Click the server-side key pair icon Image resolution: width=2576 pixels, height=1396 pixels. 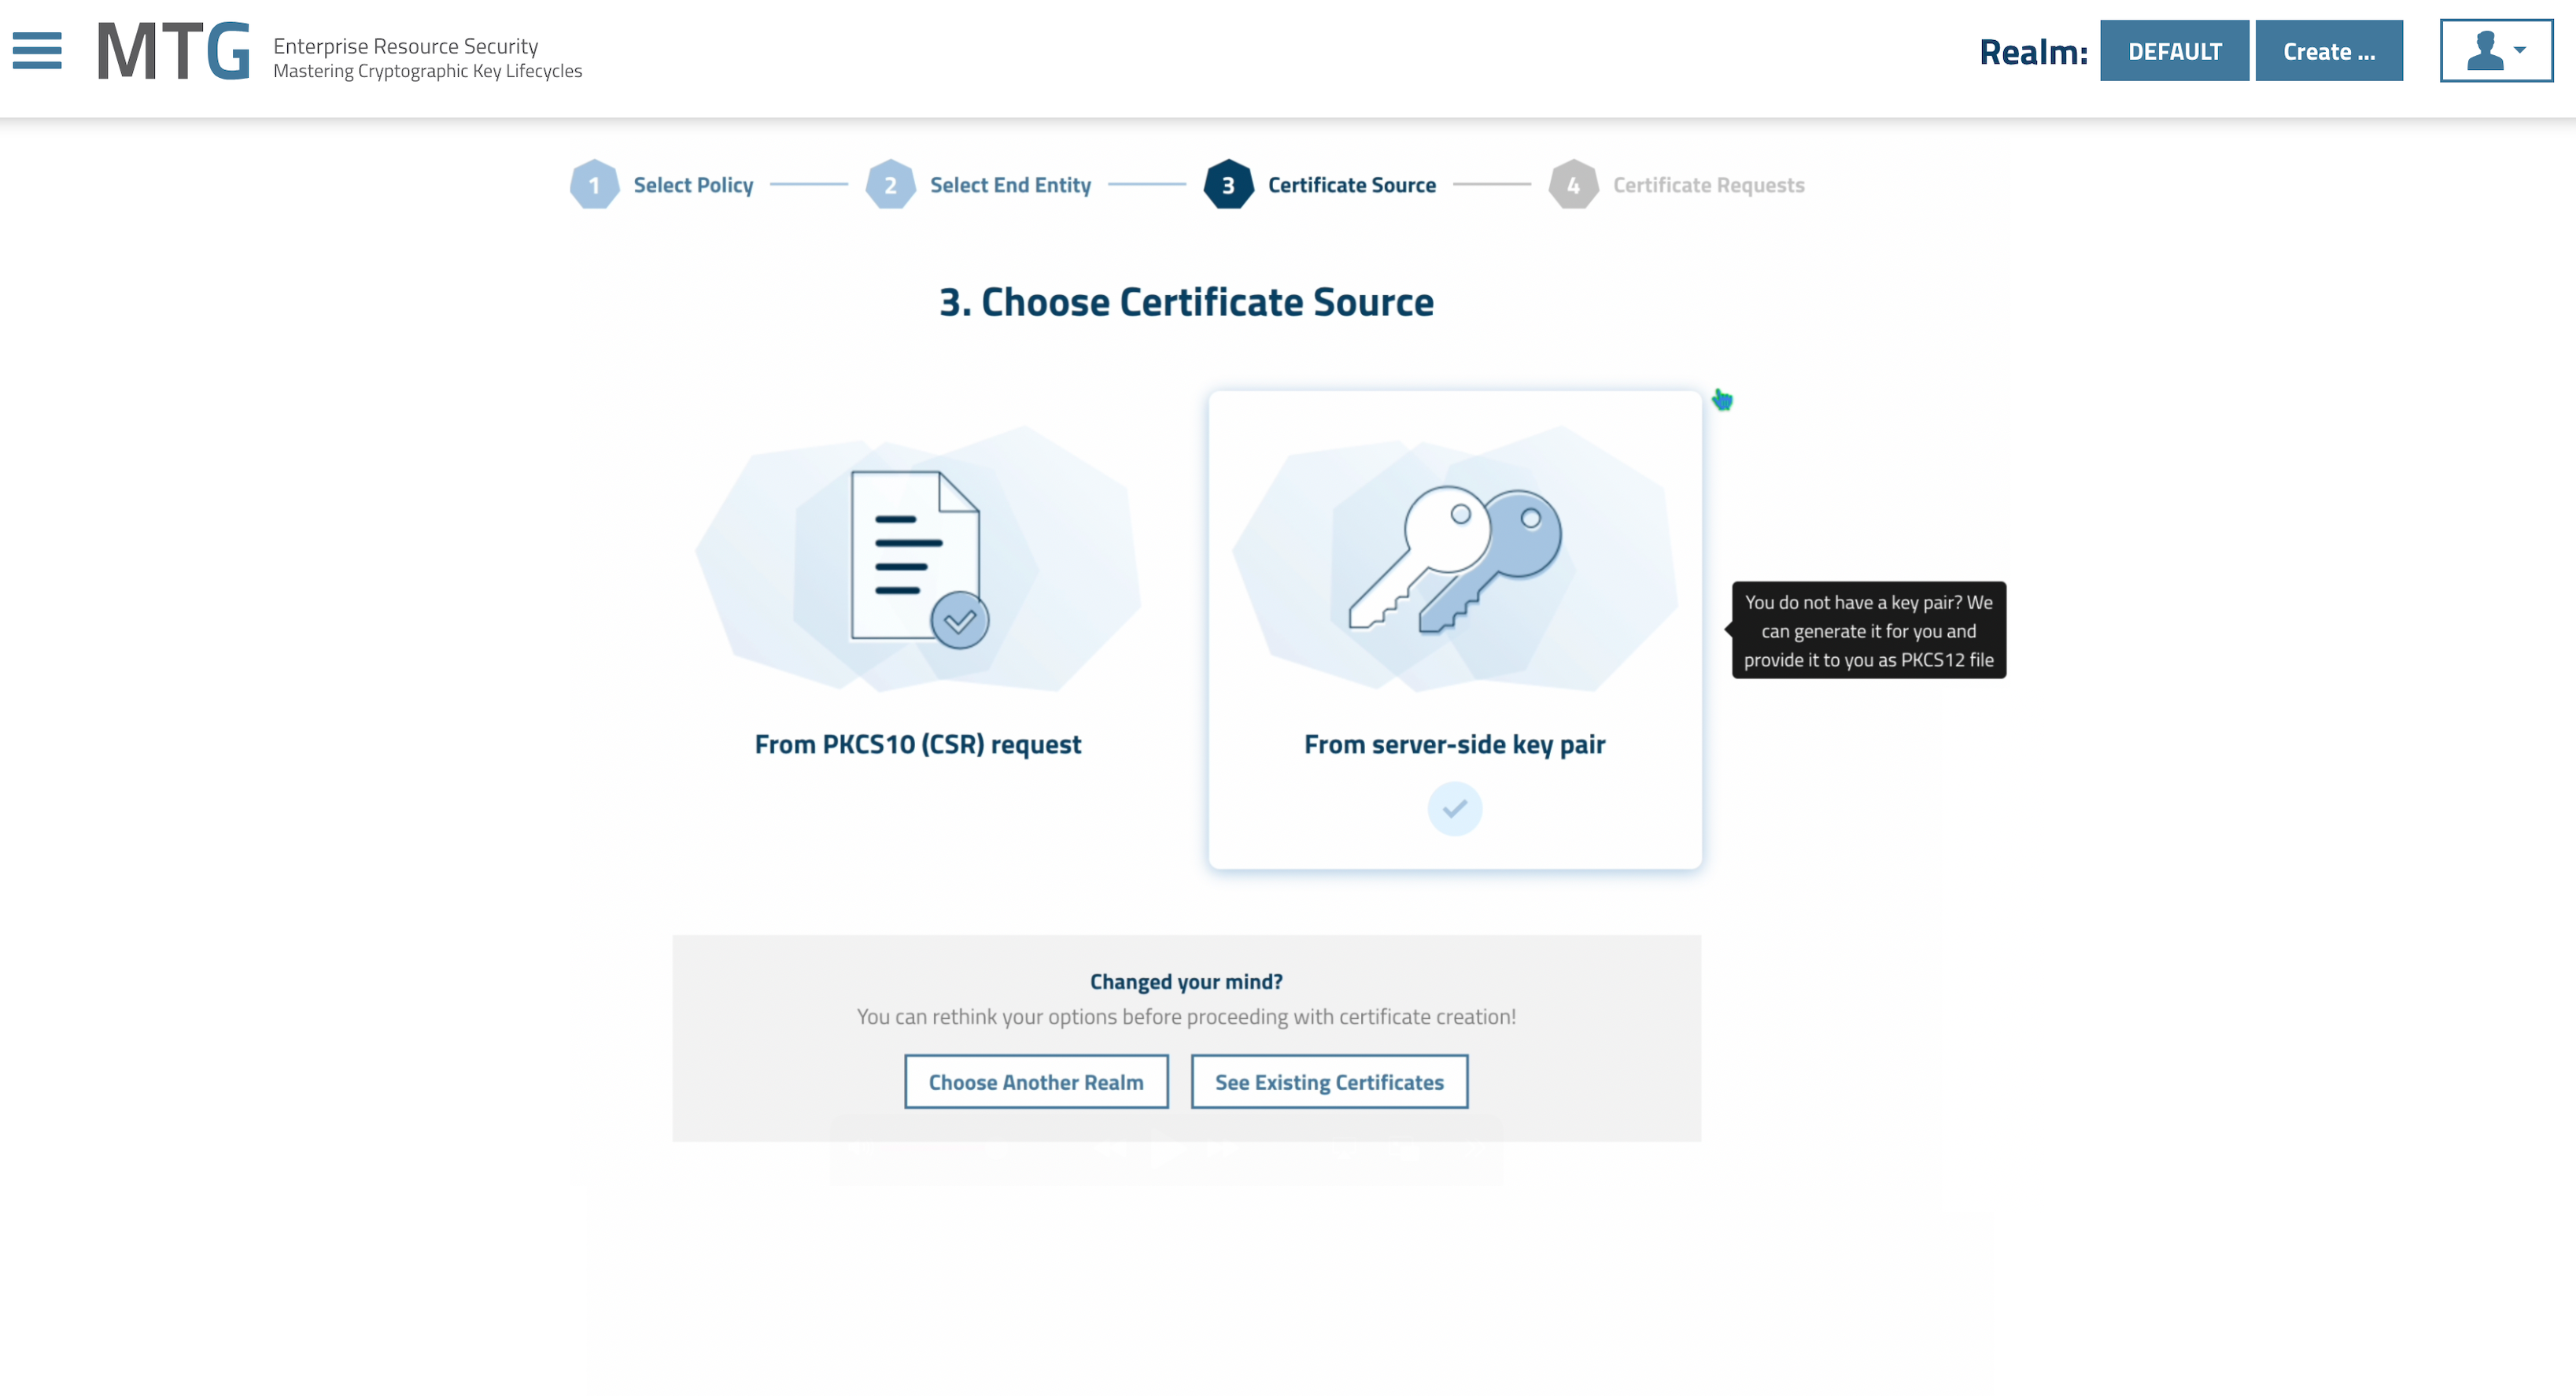point(1454,559)
